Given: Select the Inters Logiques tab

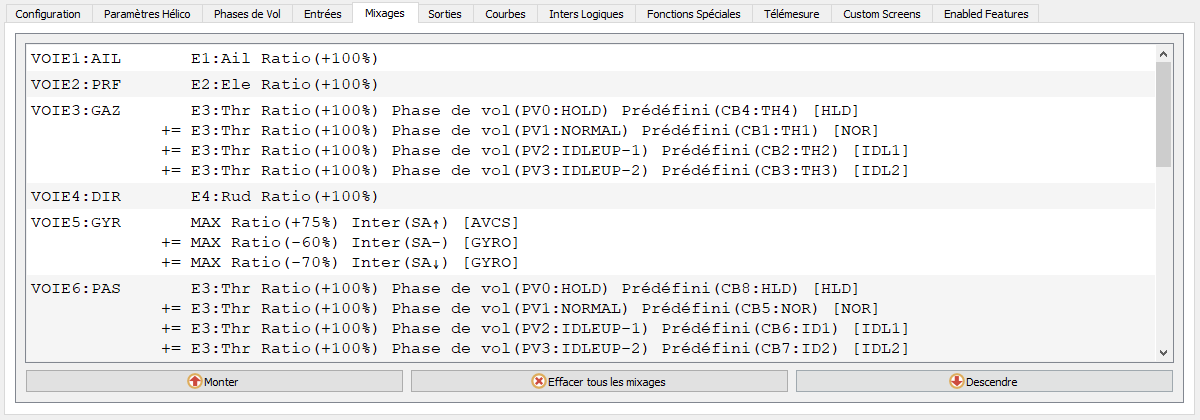Looking at the screenshot, I should pyautogui.click(x=586, y=14).
